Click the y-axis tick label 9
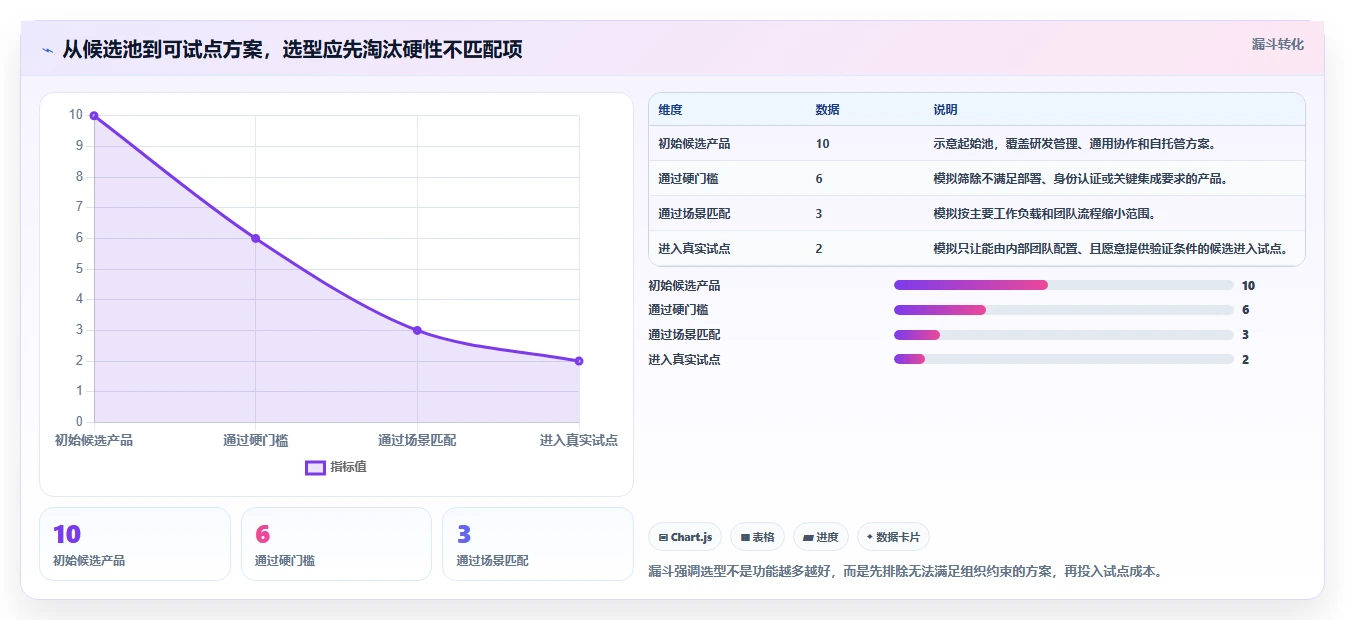This screenshot has height=620, width=1345. coord(79,146)
